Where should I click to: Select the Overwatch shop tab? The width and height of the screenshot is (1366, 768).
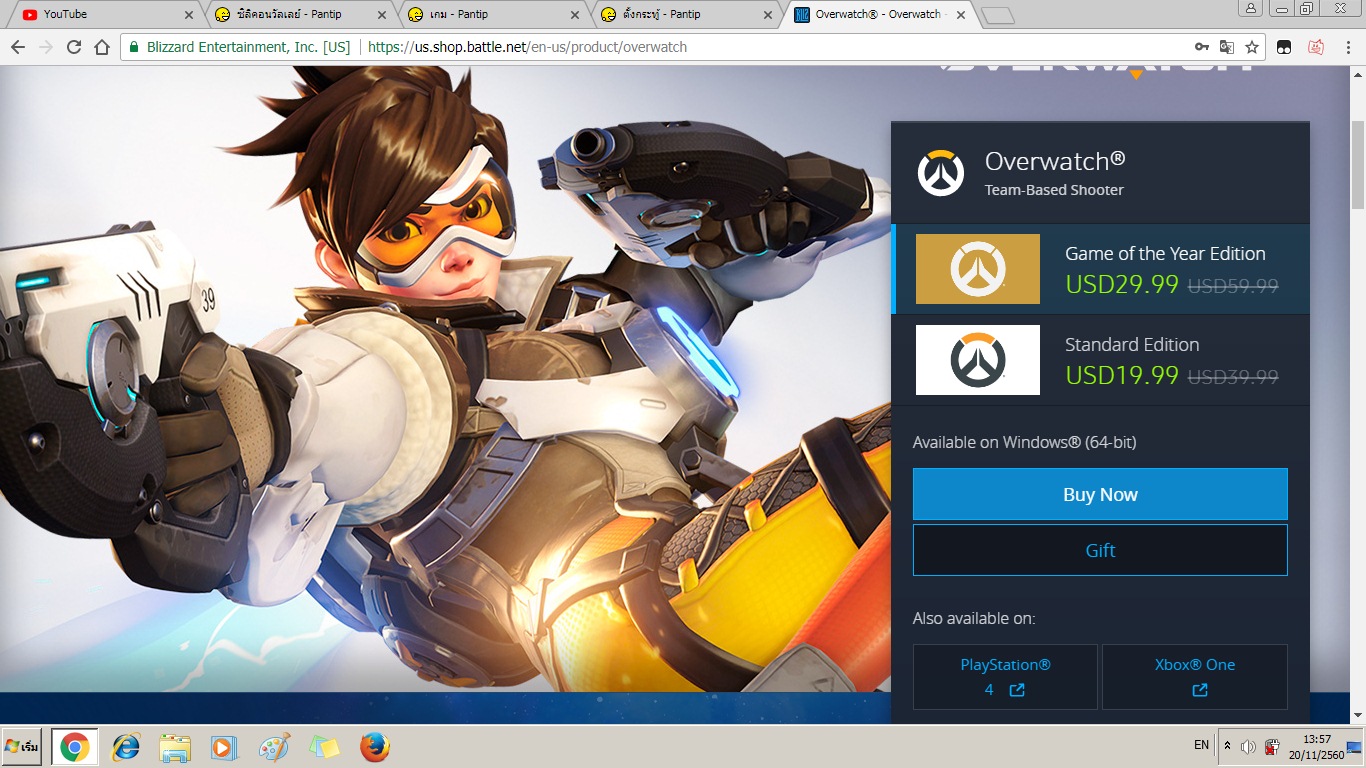tap(879, 15)
